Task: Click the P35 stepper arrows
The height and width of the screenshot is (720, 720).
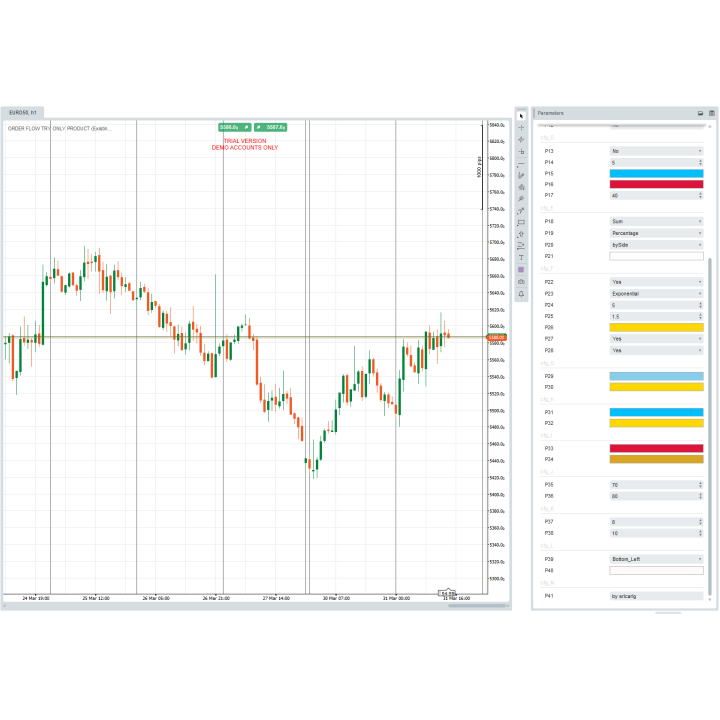Action: point(700,485)
